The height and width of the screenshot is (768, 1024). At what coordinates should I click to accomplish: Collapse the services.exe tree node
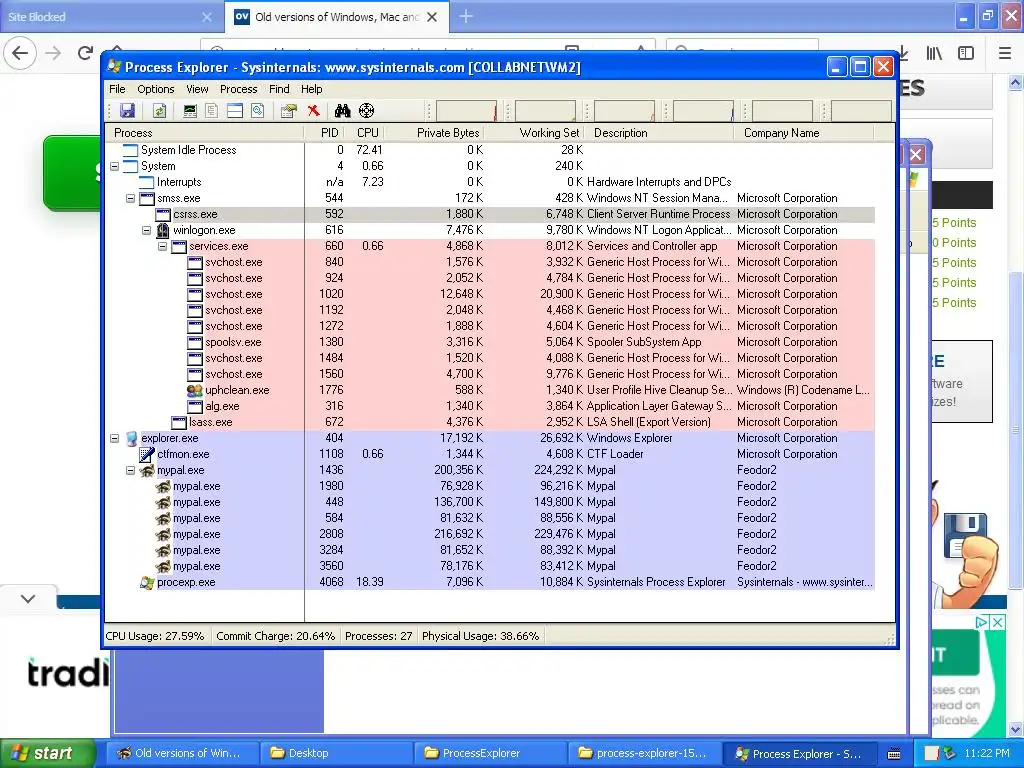pyautogui.click(x=163, y=246)
